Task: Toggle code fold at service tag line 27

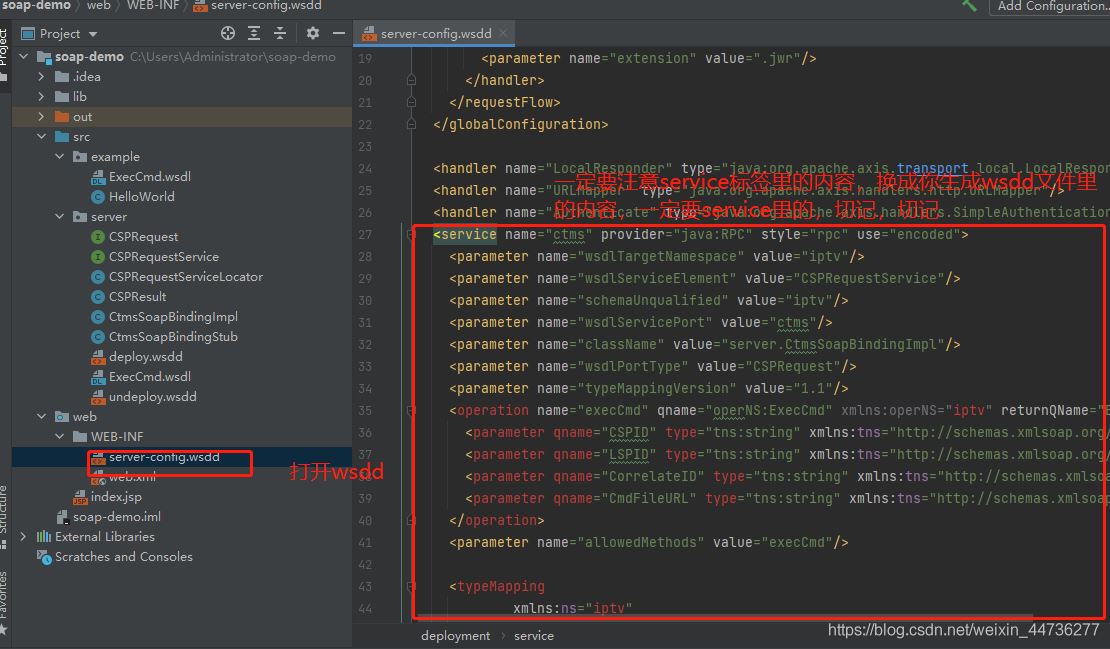Action: point(411,235)
